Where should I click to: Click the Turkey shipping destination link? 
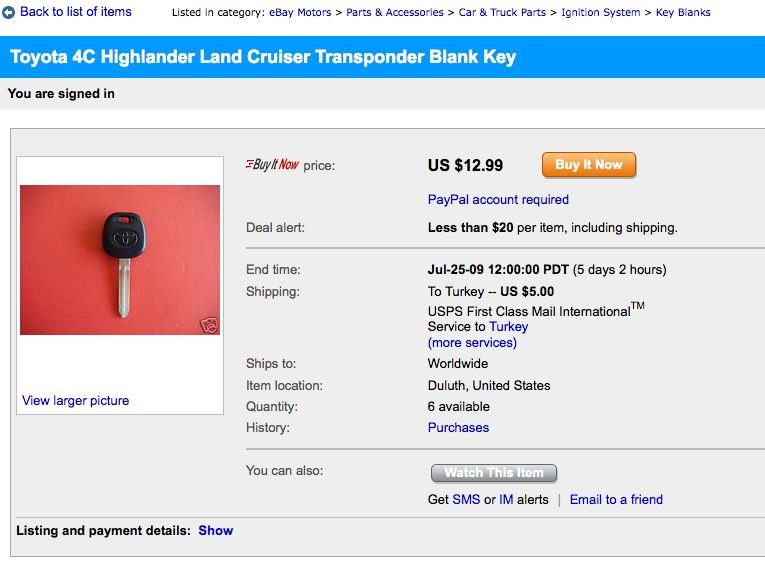tap(508, 327)
